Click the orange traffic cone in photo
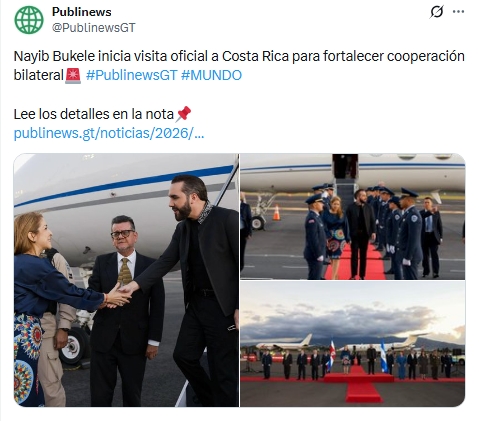The image size is (479, 421). (276, 213)
